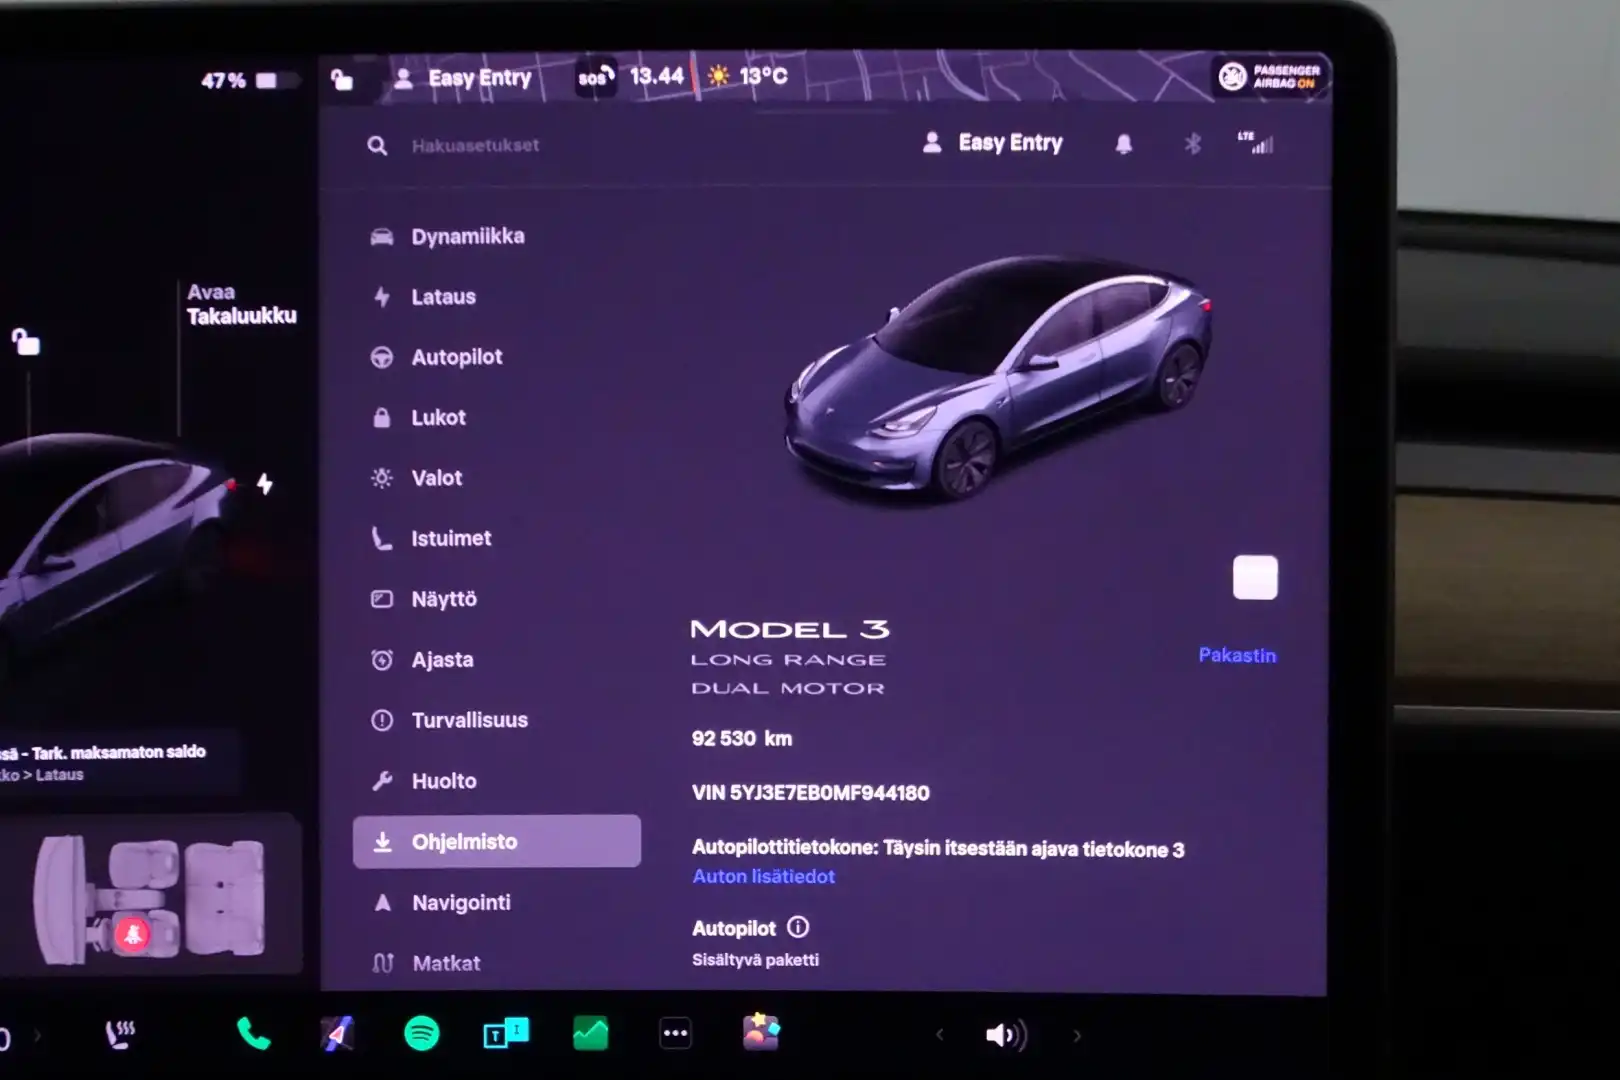Select Autopilot in the sidebar
This screenshot has height=1080, width=1620.
(x=436, y=357)
